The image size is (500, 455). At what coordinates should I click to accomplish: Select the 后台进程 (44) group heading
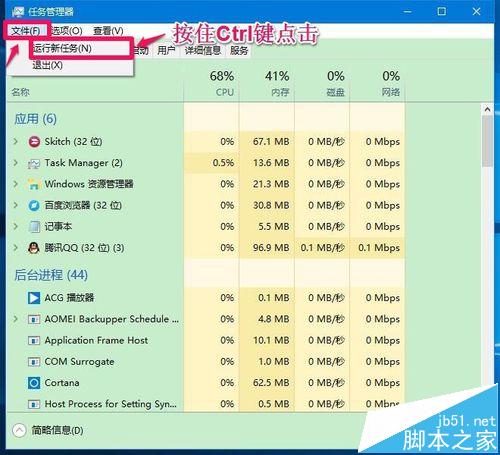(x=51, y=275)
